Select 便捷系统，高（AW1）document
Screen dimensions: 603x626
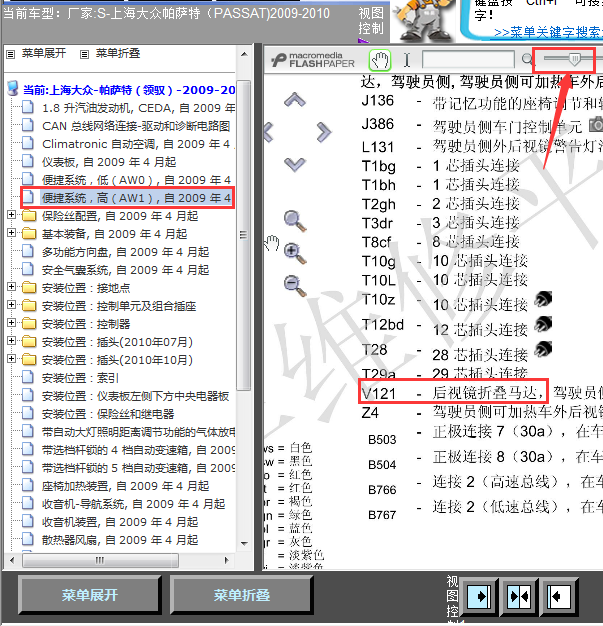point(136,198)
